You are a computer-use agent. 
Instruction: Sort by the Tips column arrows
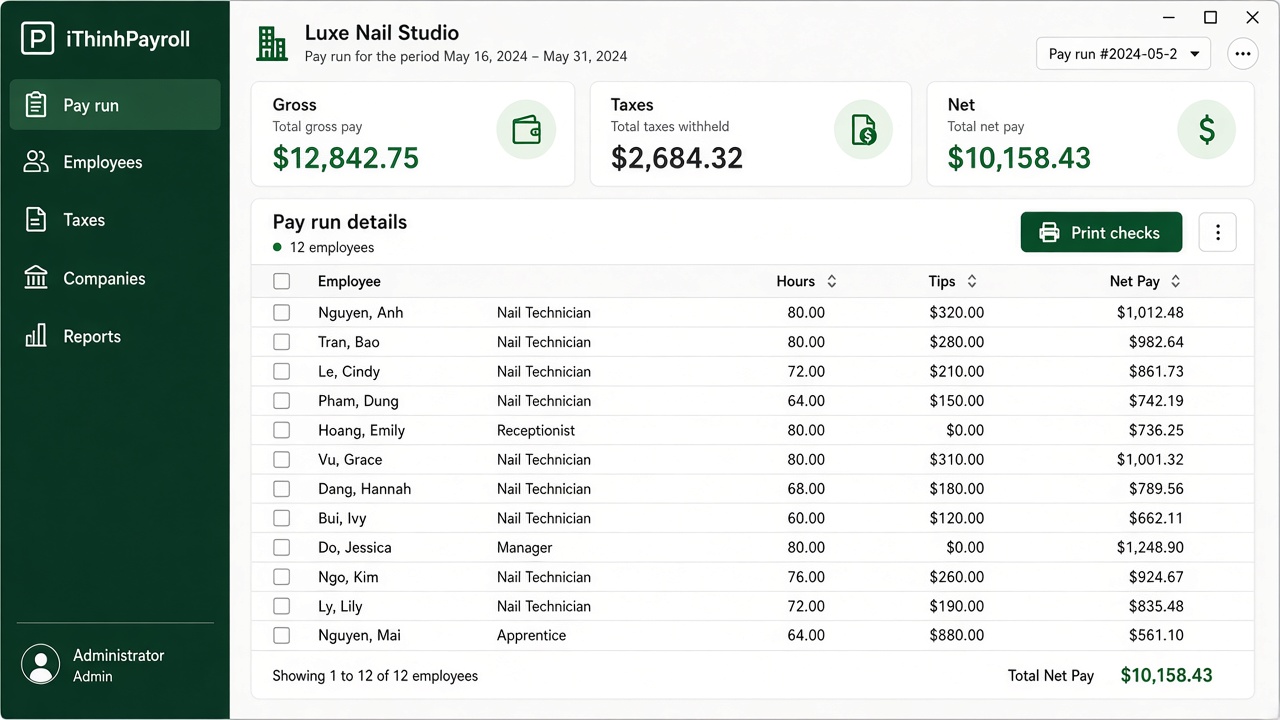[x=971, y=282]
